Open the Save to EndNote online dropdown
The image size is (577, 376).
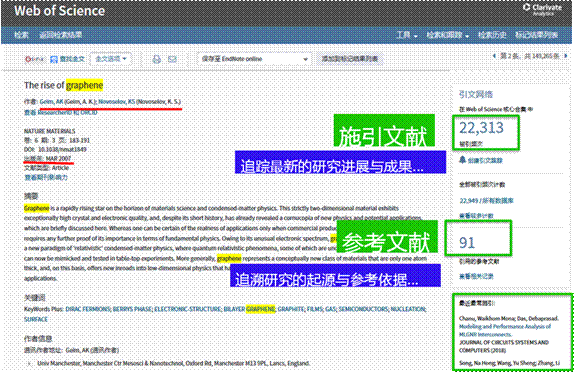[x=255, y=59]
